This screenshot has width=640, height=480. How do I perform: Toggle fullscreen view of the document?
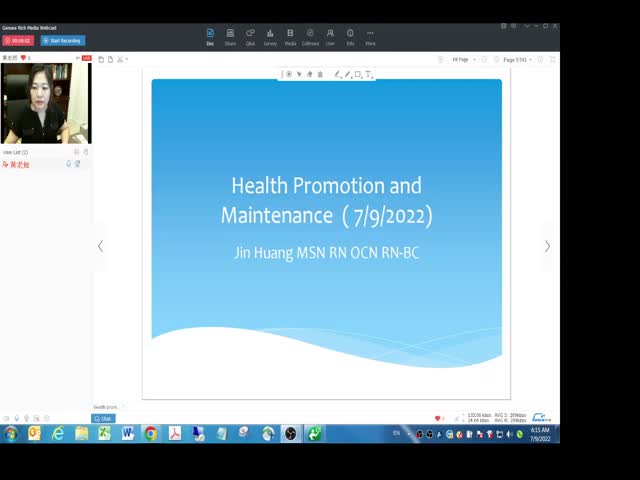(x=552, y=60)
